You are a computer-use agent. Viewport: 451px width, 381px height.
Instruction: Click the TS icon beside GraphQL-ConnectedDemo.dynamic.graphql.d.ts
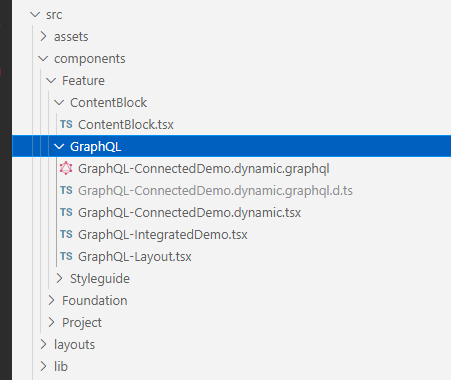(66, 190)
